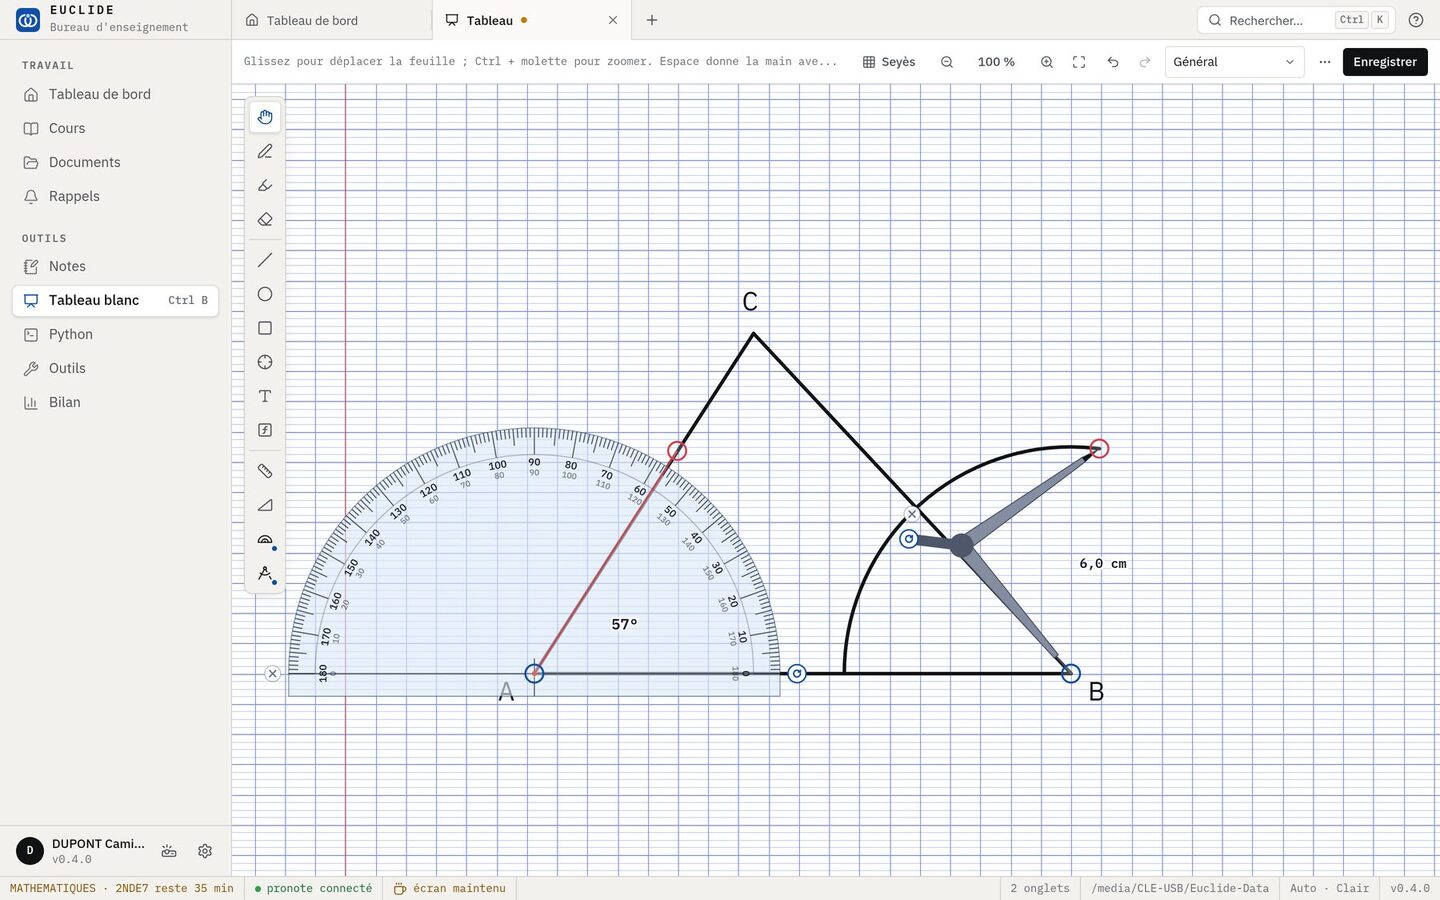Open Rappels in the sidebar

click(x=115, y=196)
